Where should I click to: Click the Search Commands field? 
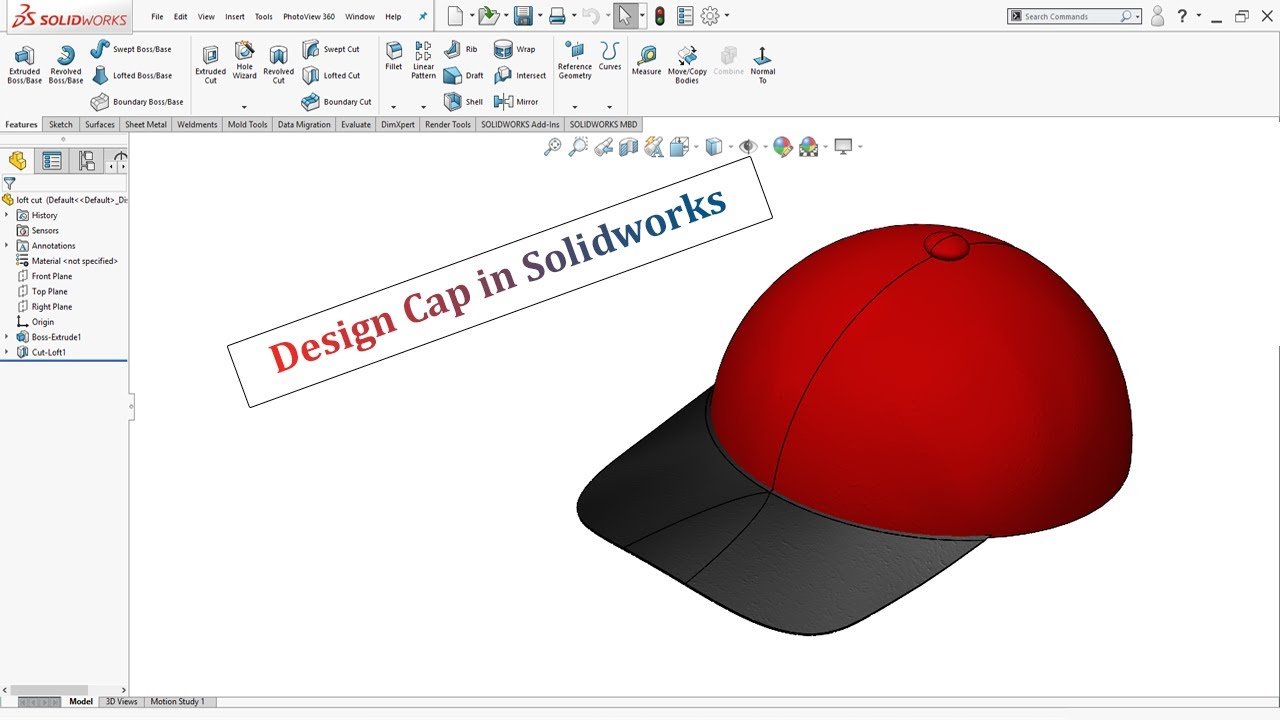[x=1072, y=16]
